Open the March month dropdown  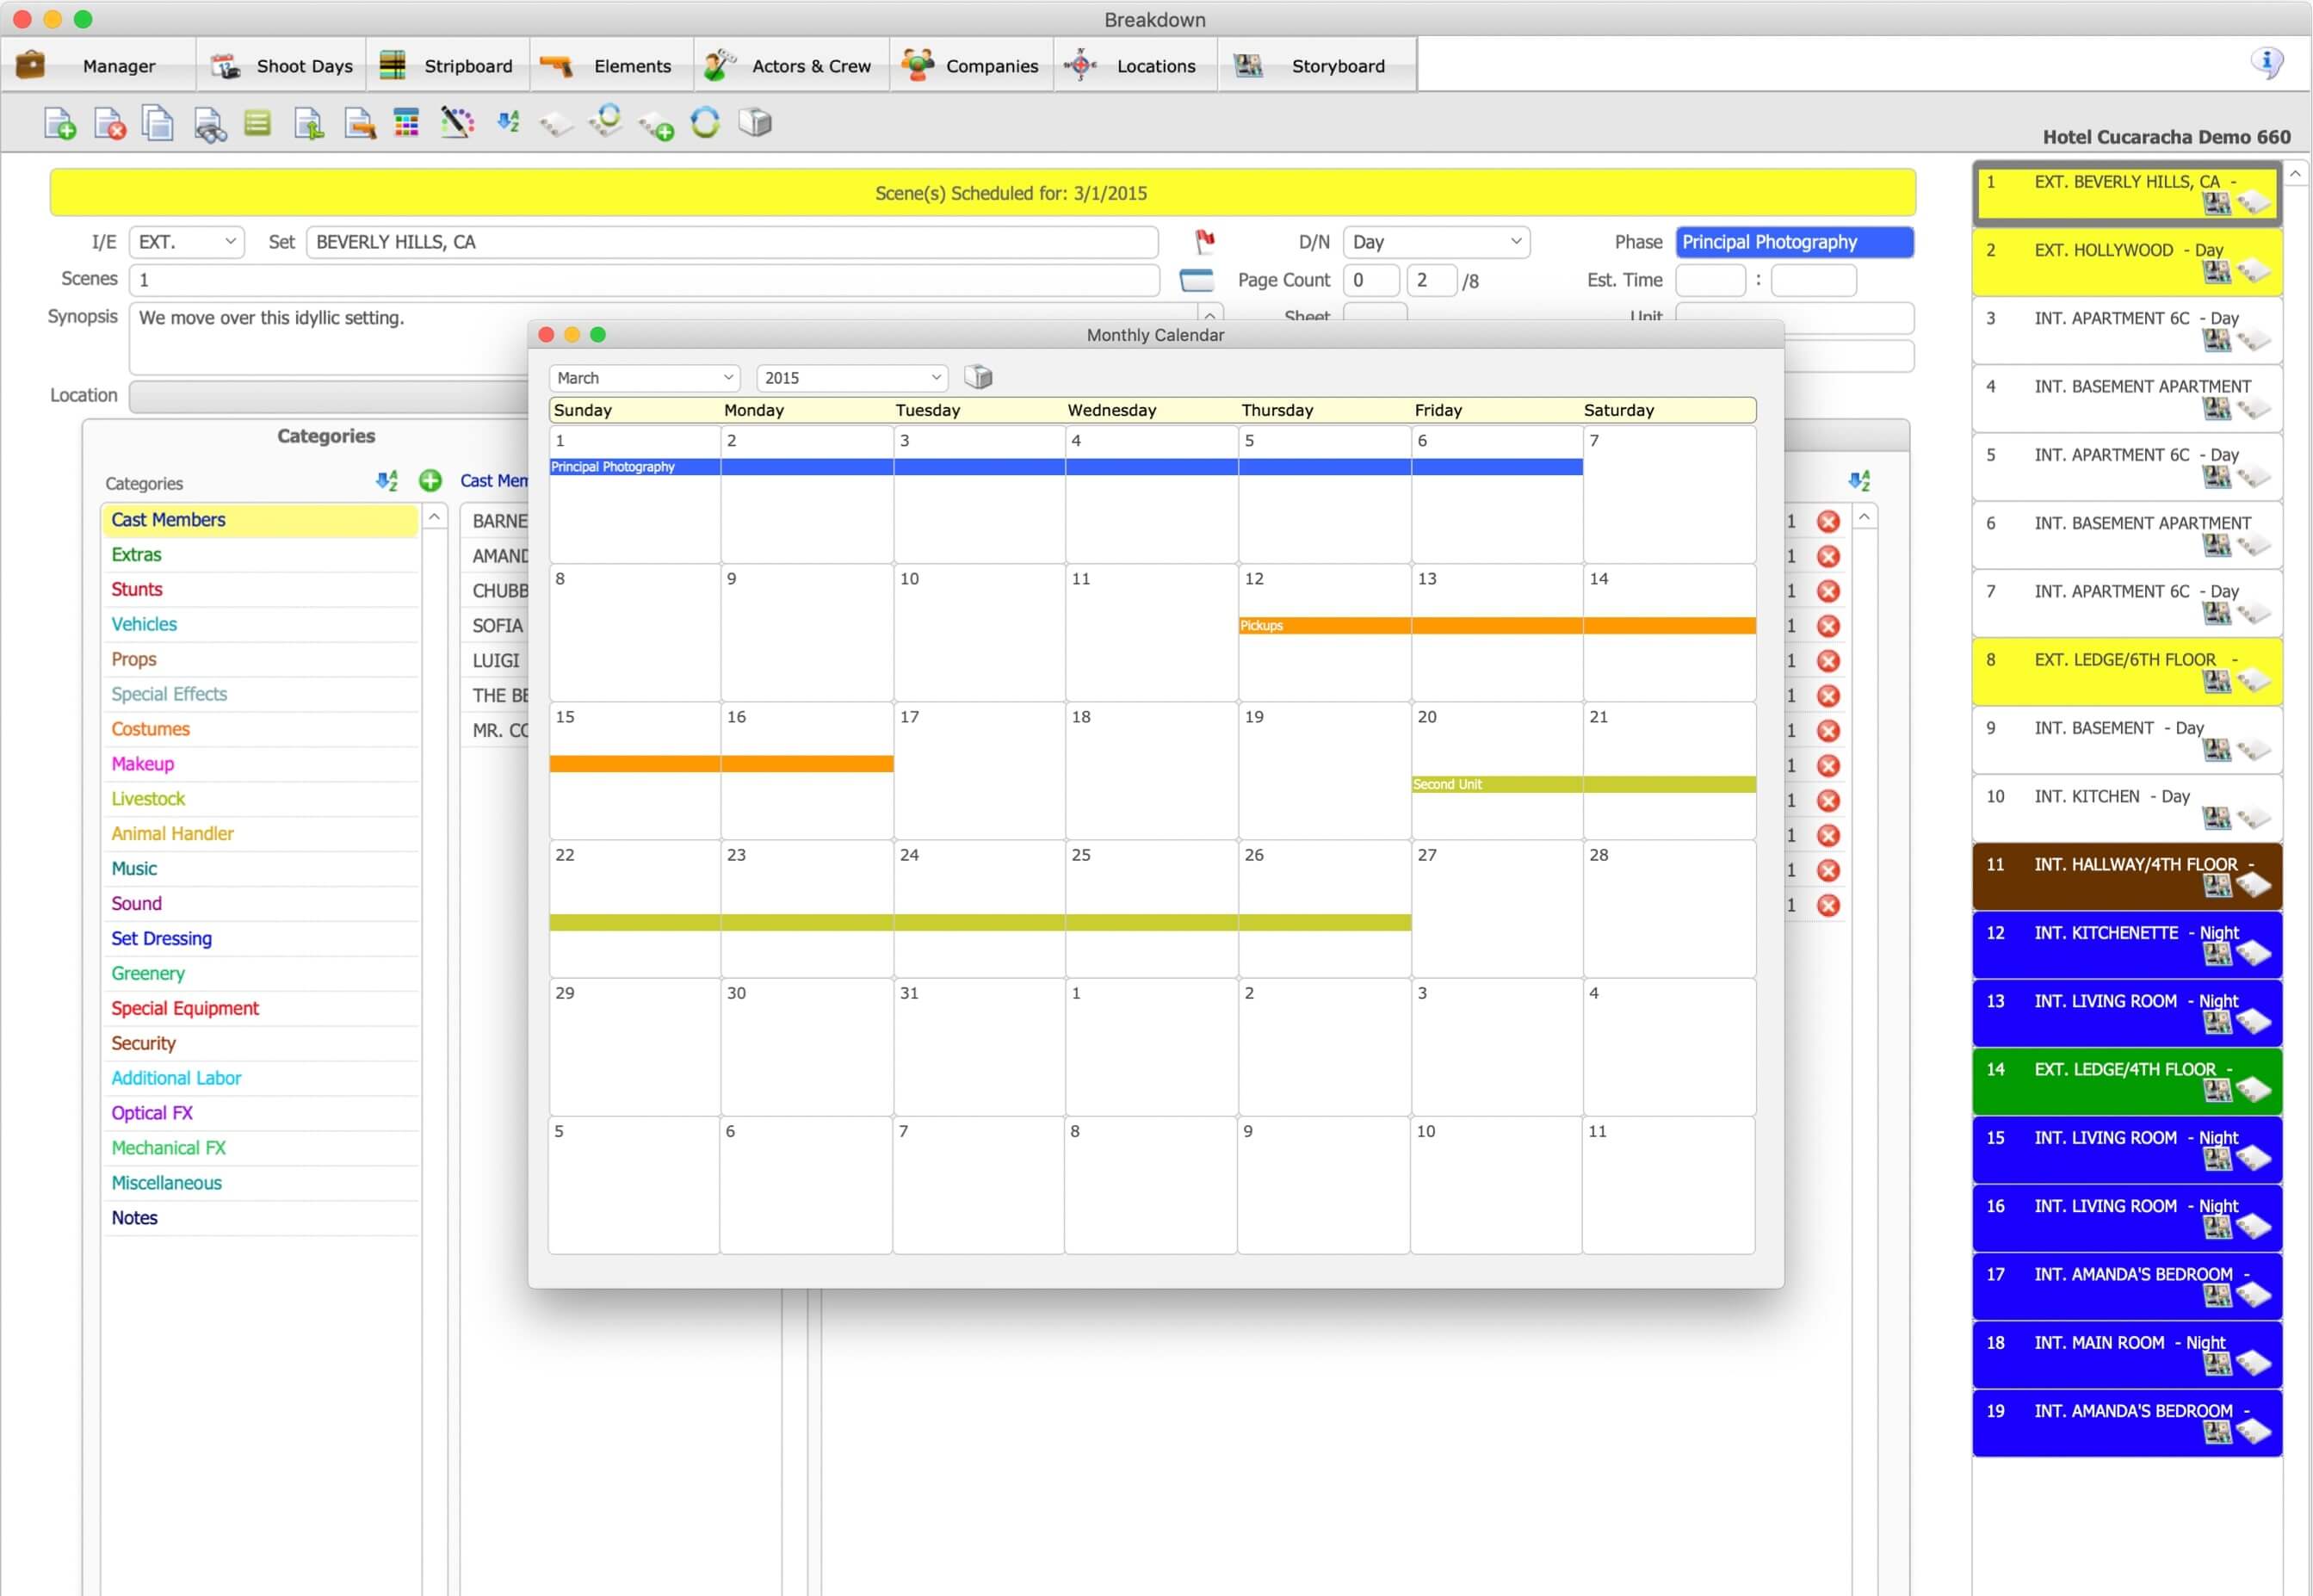point(643,377)
